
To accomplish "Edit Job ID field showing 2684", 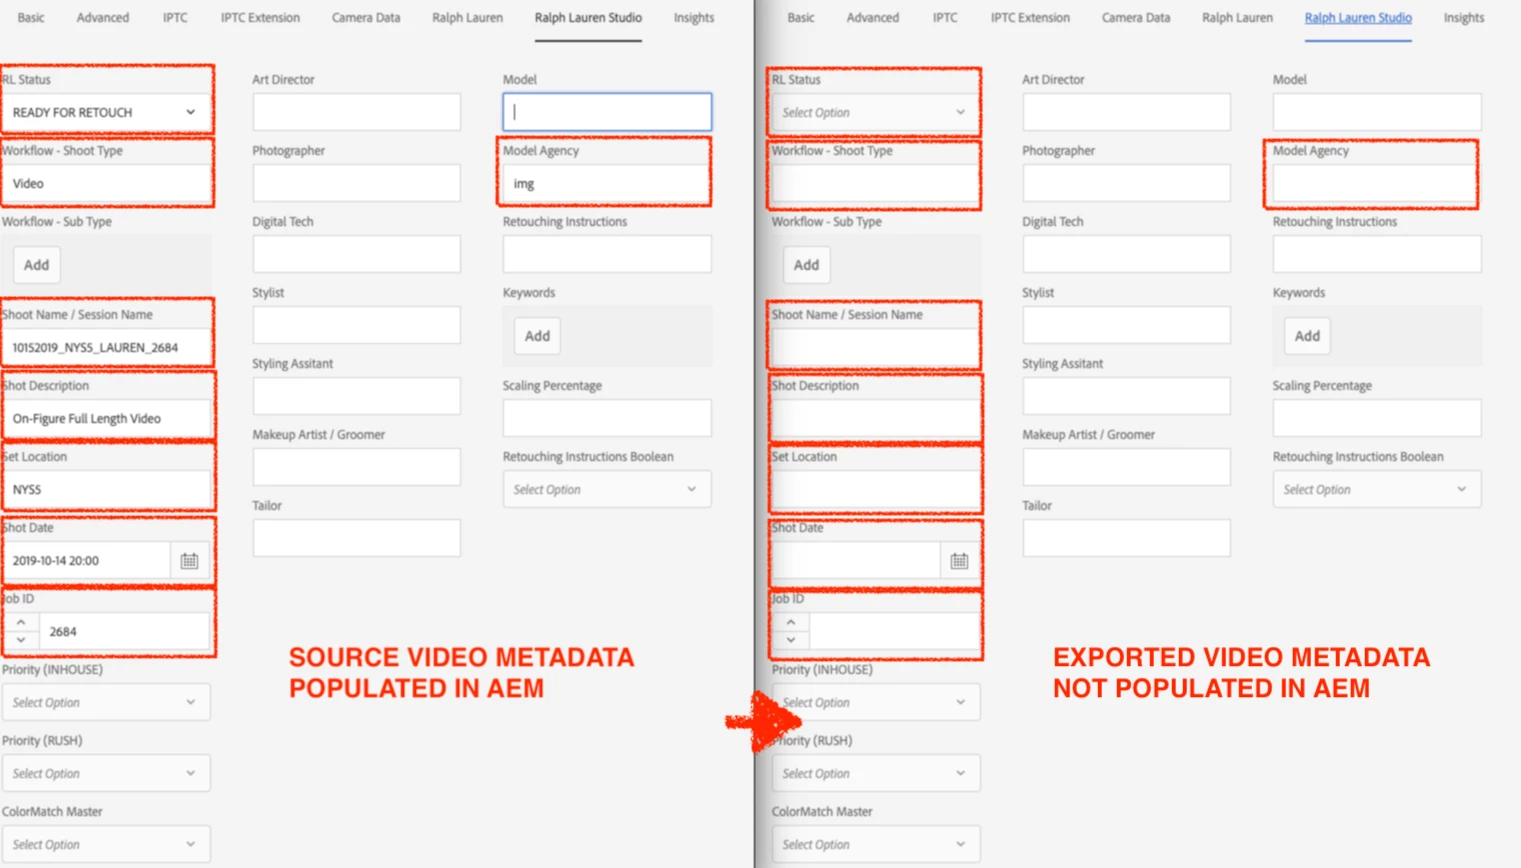I will (x=124, y=632).
